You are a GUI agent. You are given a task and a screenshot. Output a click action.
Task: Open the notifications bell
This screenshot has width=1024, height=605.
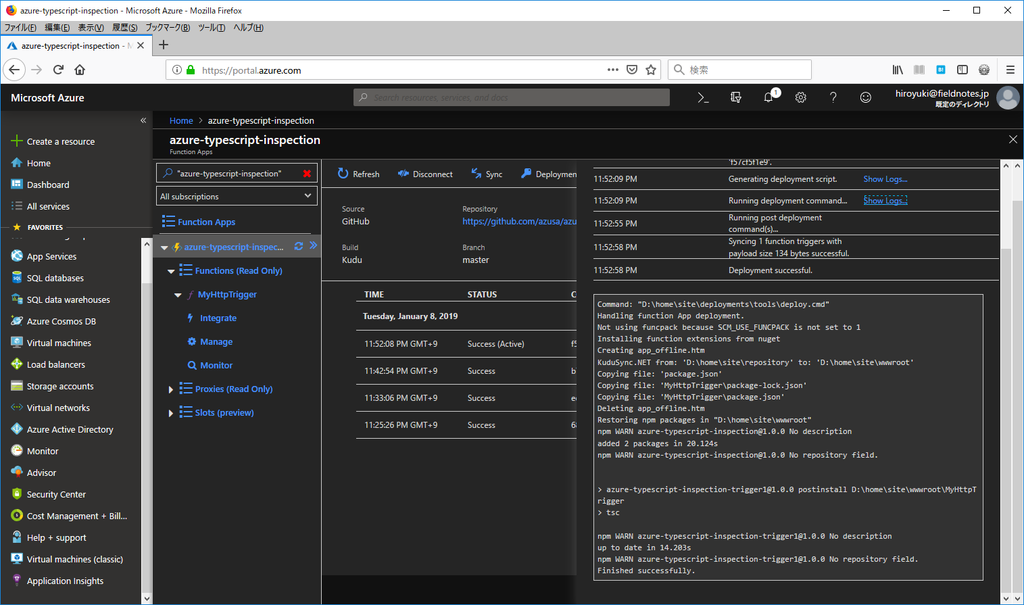coord(769,97)
